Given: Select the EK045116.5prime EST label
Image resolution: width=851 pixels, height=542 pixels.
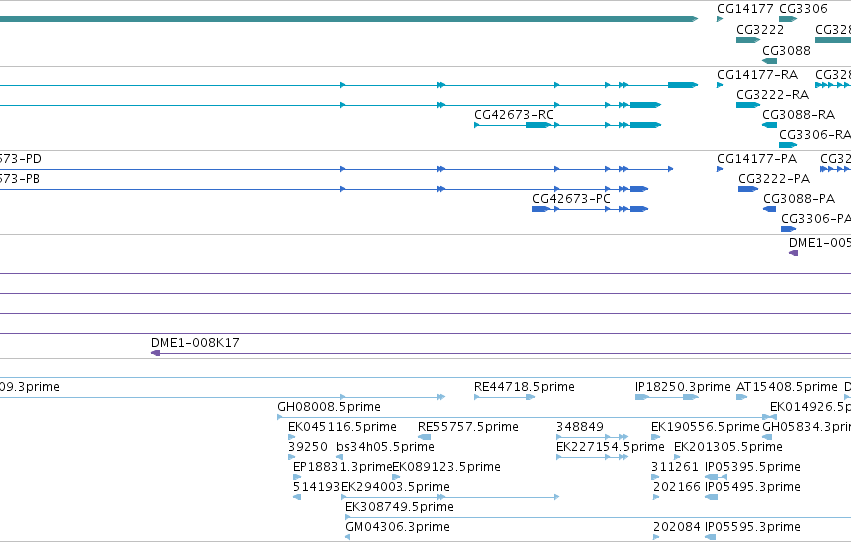Looking at the screenshot, I should (x=342, y=427).
